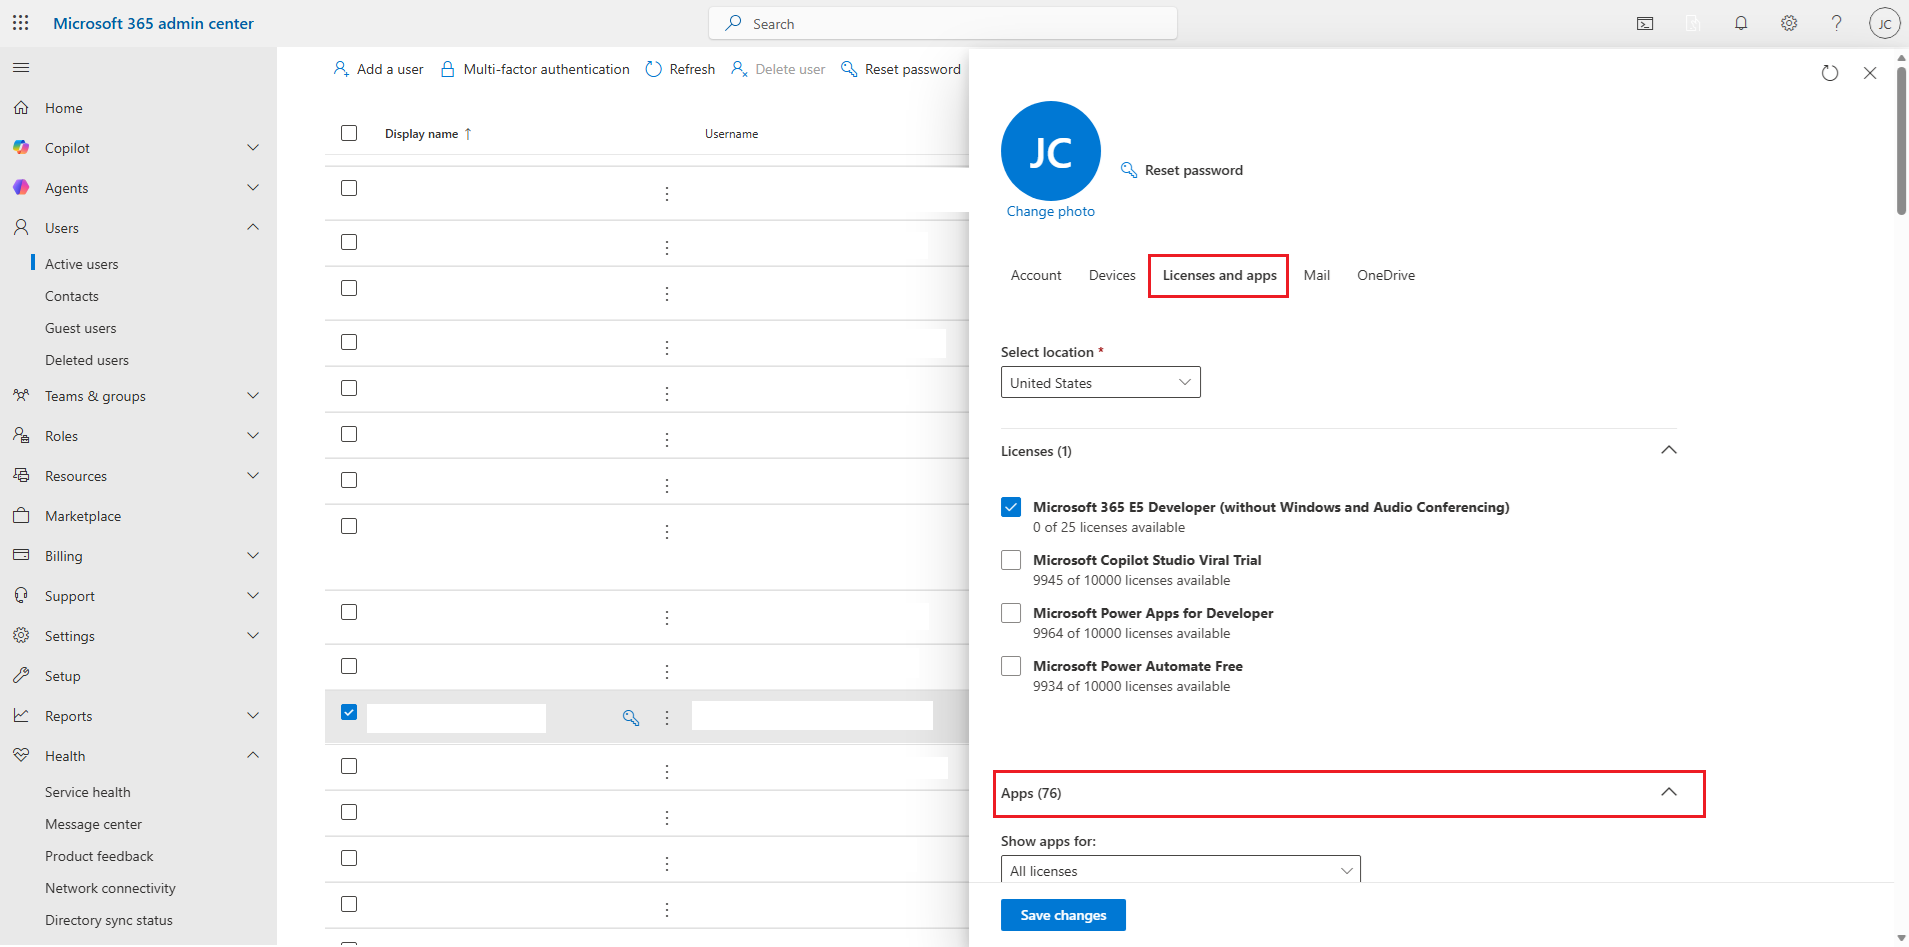Viewport: 1909px width, 947px height.
Task: Click the Change photo link
Action: point(1051,211)
